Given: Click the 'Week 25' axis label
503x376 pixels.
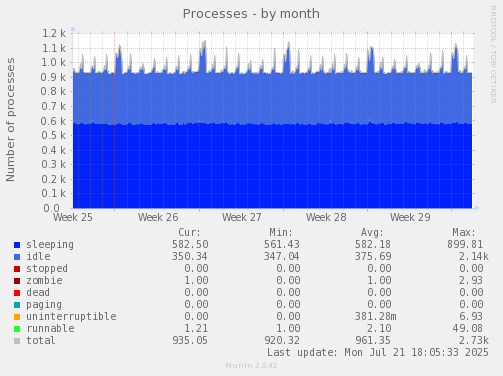Looking at the screenshot, I should coord(73,217).
